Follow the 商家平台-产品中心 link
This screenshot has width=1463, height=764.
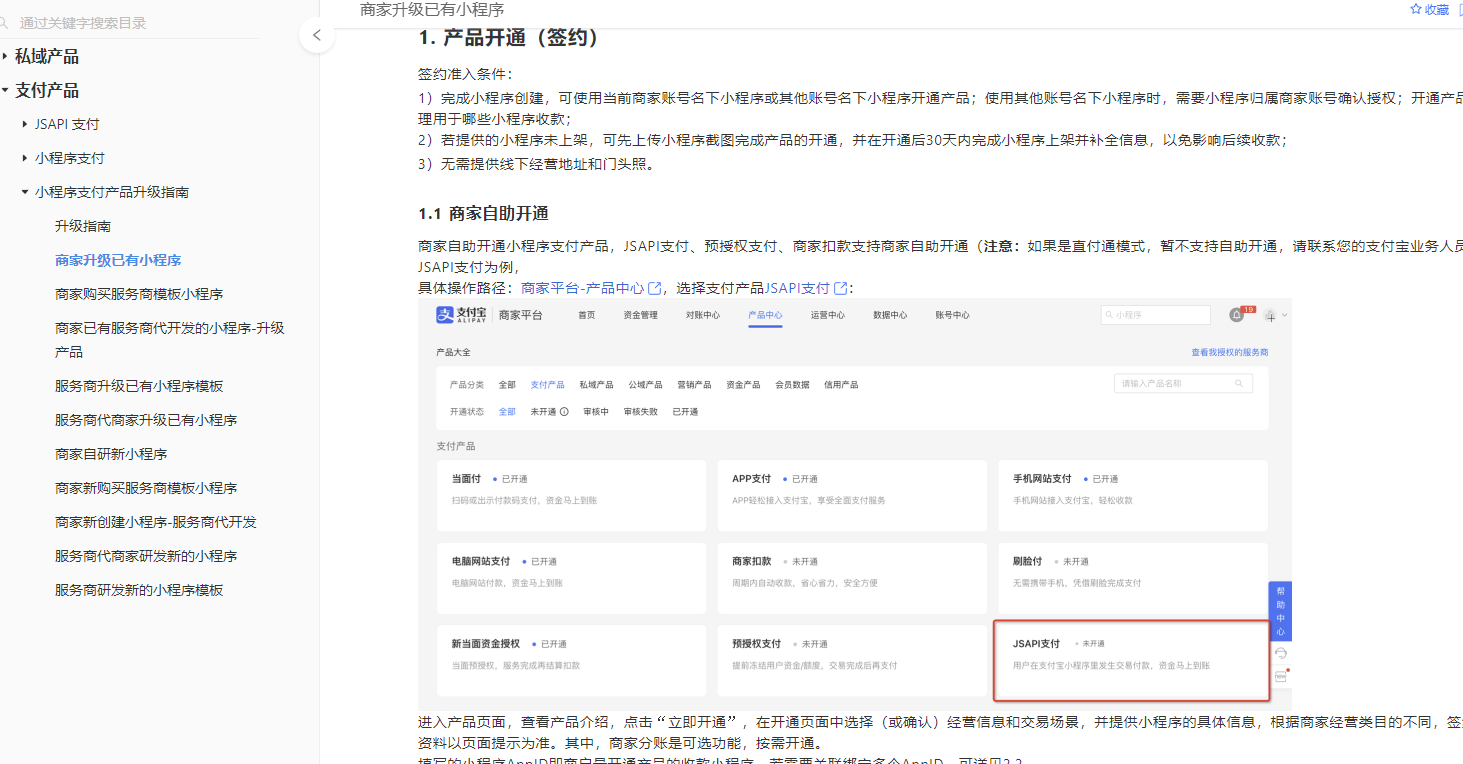(x=583, y=288)
